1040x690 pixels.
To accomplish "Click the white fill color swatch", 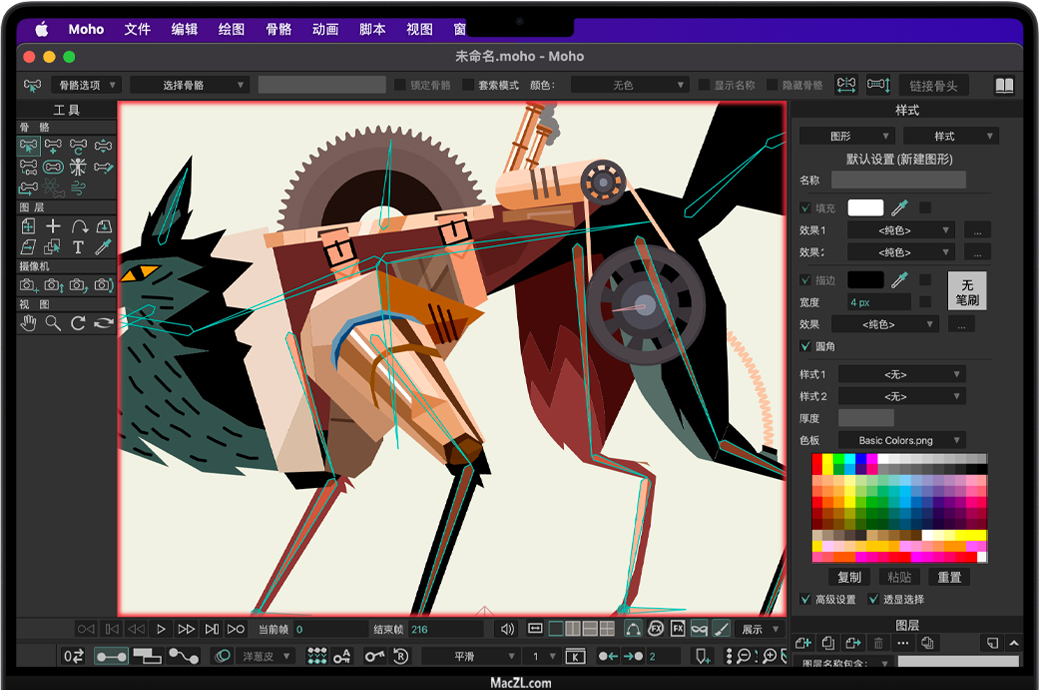I will [866, 208].
